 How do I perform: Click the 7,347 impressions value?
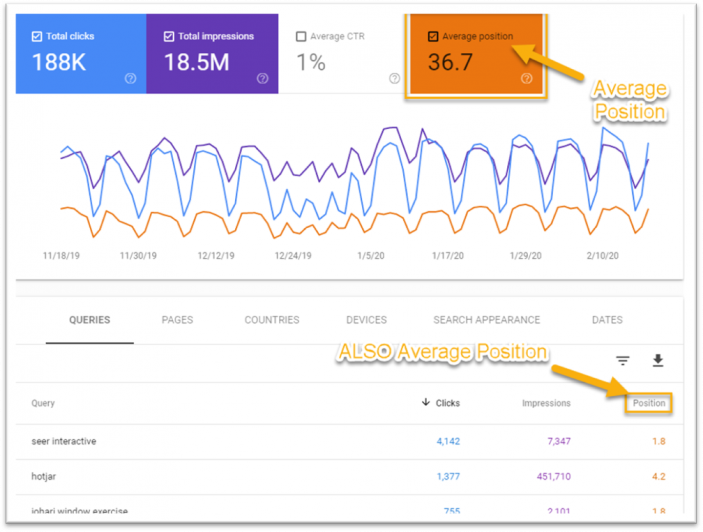(x=559, y=441)
